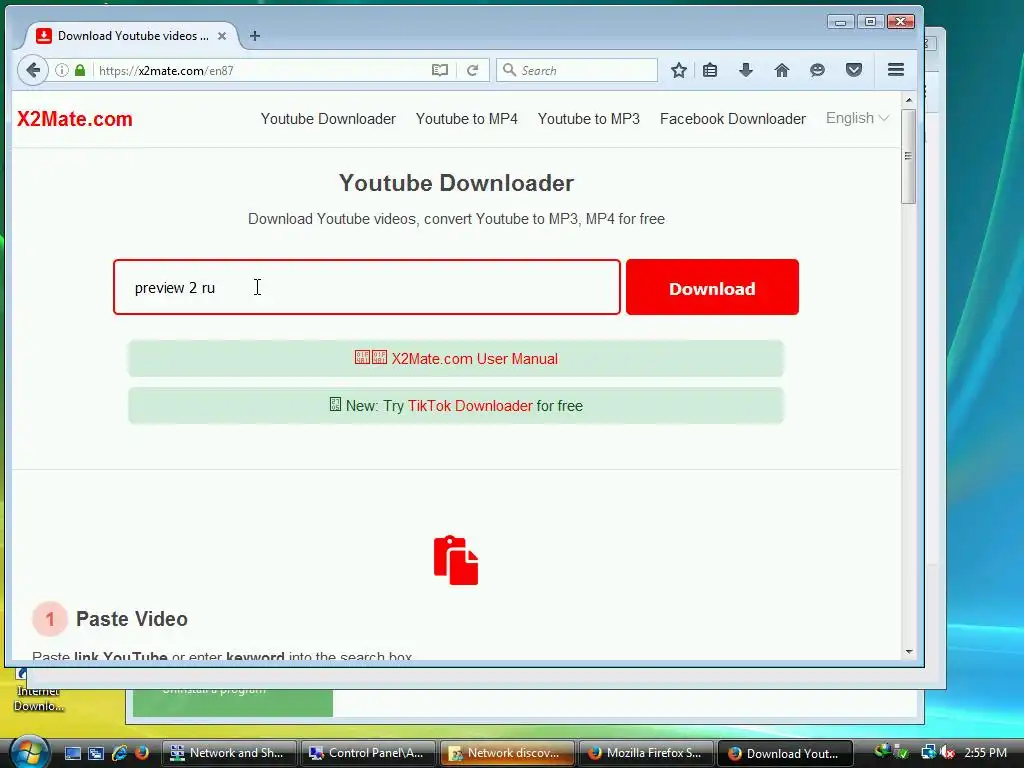This screenshot has width=1024, height=768.
Task: Go to the Firefox home page icon
Action: coord(782,70)
